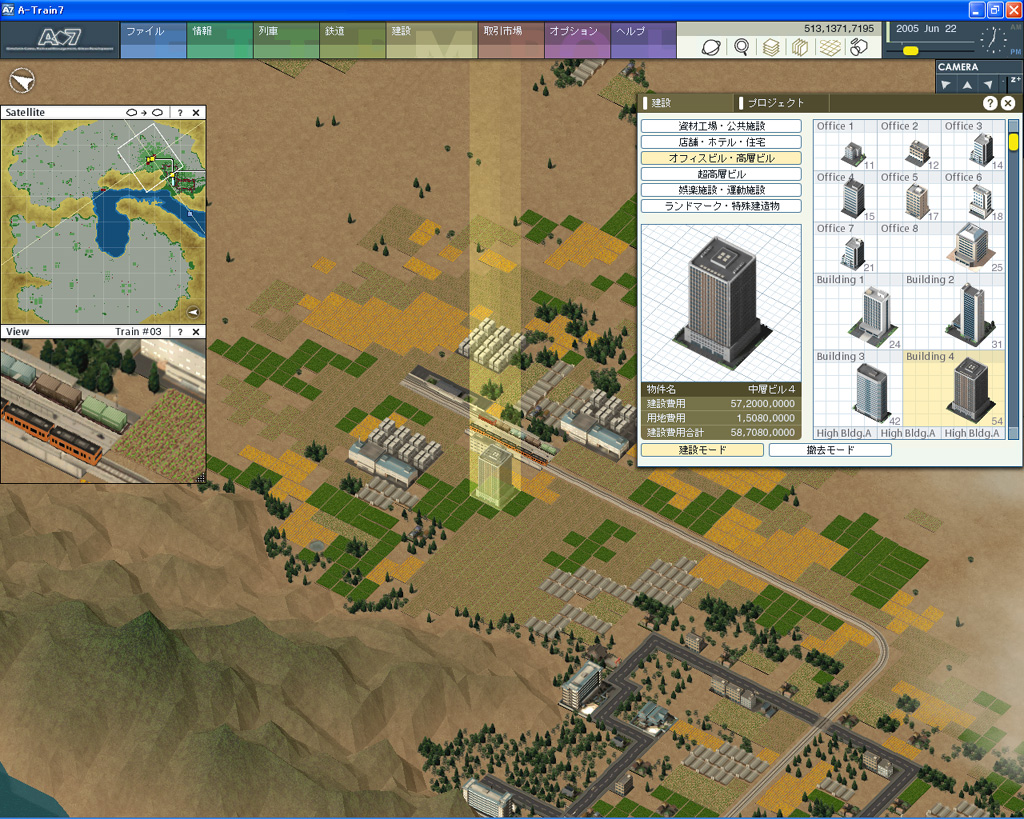Choose the Office 5 building
Viewport: 1024px width, 819px height.
pyautogui.click(x=909, y=197)
